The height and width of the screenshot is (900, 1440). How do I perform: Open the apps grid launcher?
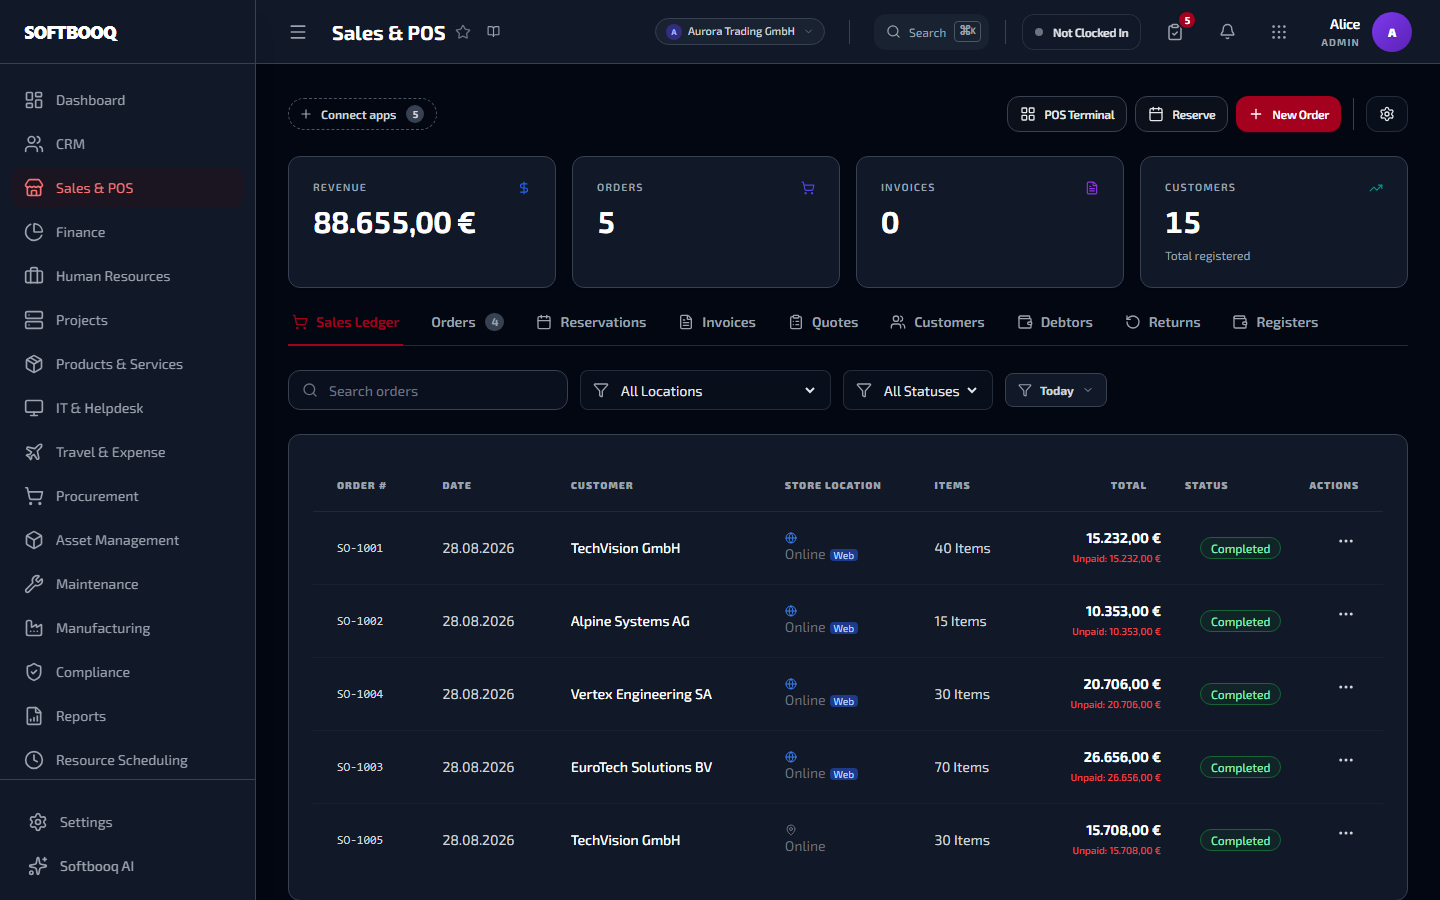pos(1279,32)
